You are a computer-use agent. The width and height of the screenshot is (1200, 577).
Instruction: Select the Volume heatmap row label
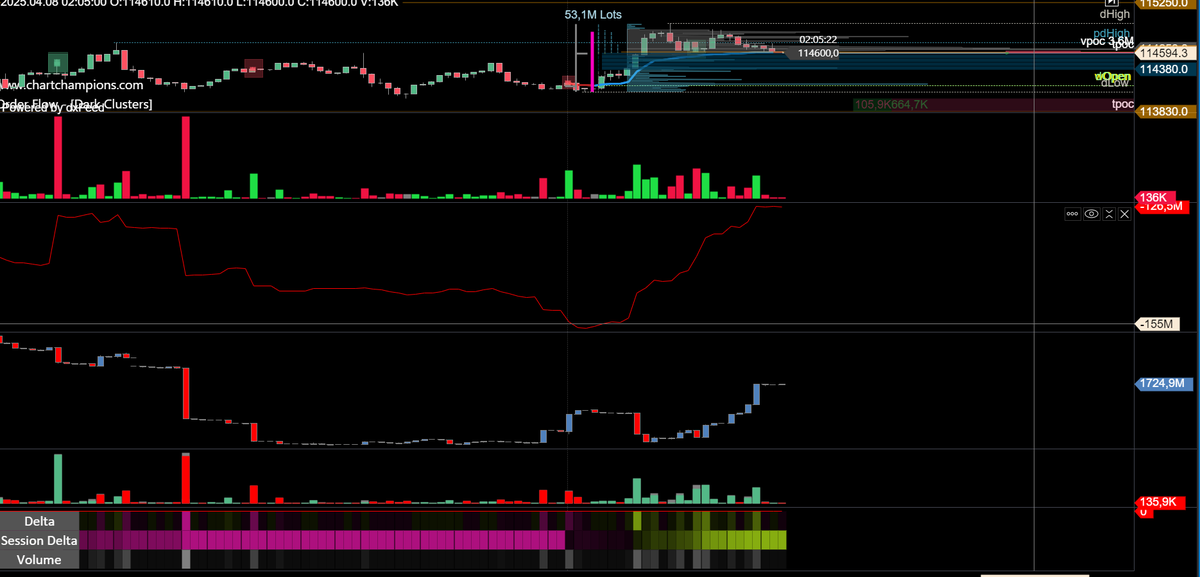[38, 559]
